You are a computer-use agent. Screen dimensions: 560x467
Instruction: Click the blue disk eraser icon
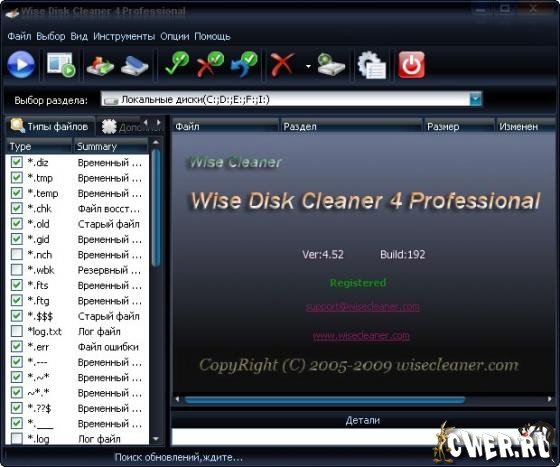(x=135, y=65)
